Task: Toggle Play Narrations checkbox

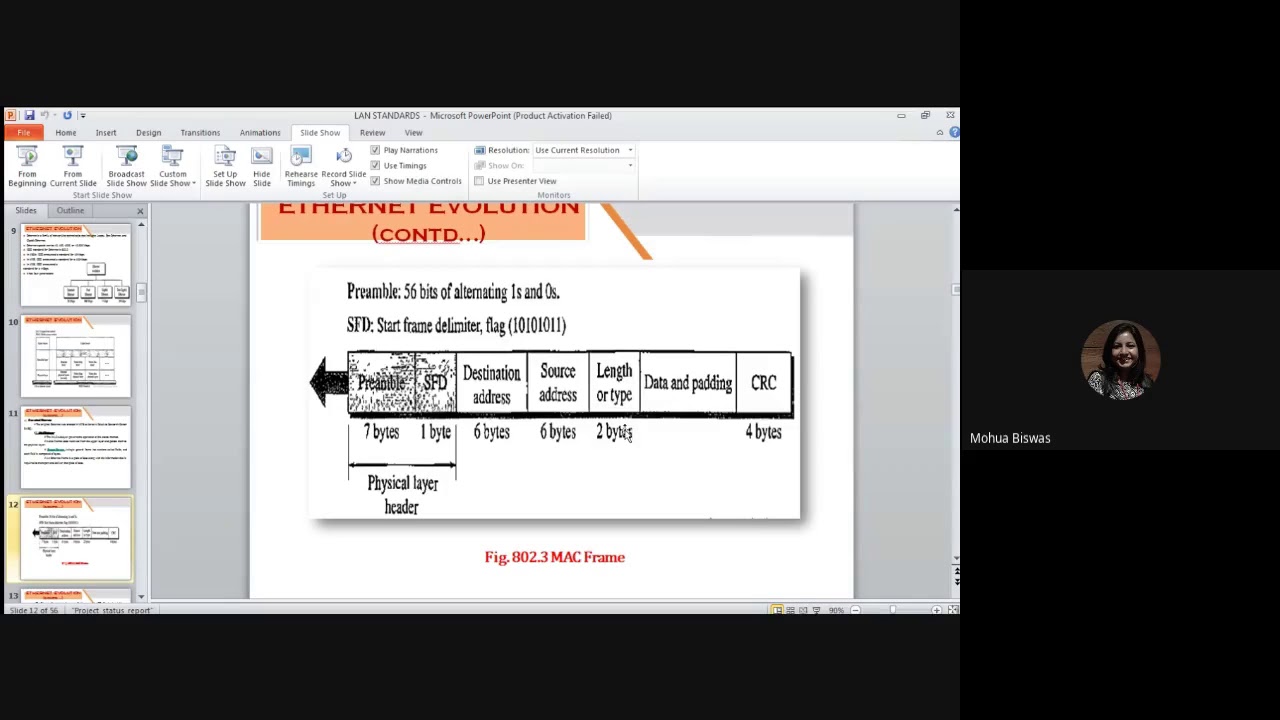Action: pos(375,150)
